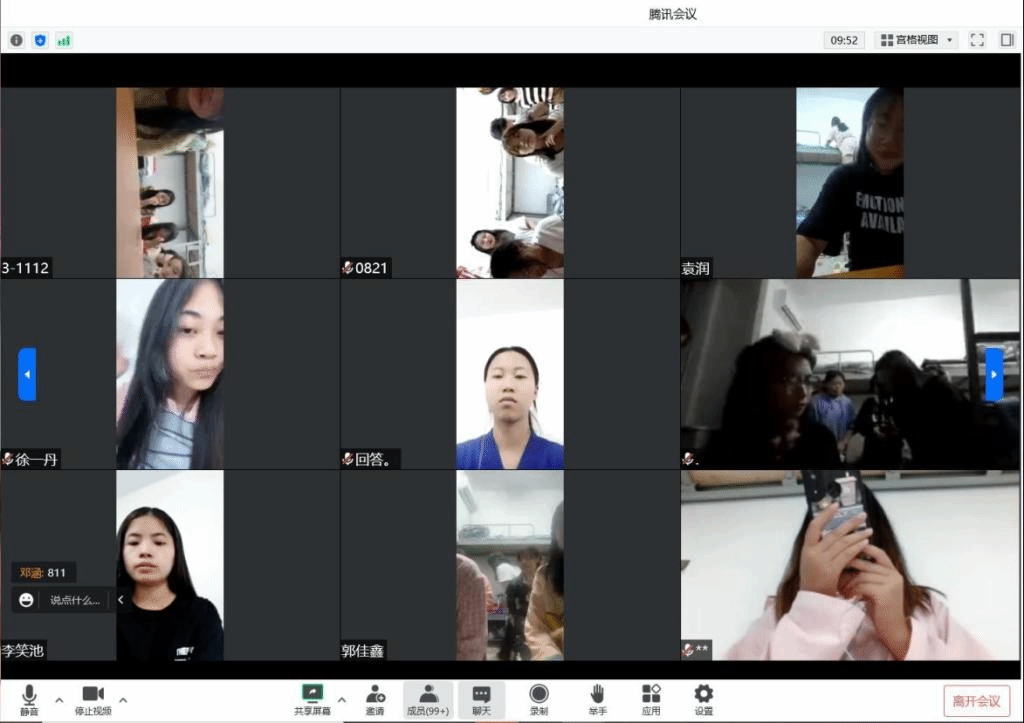Screen dimensions: 1024x723
Task: Go to next page with the right blue arrow
Action: point(994,374)
